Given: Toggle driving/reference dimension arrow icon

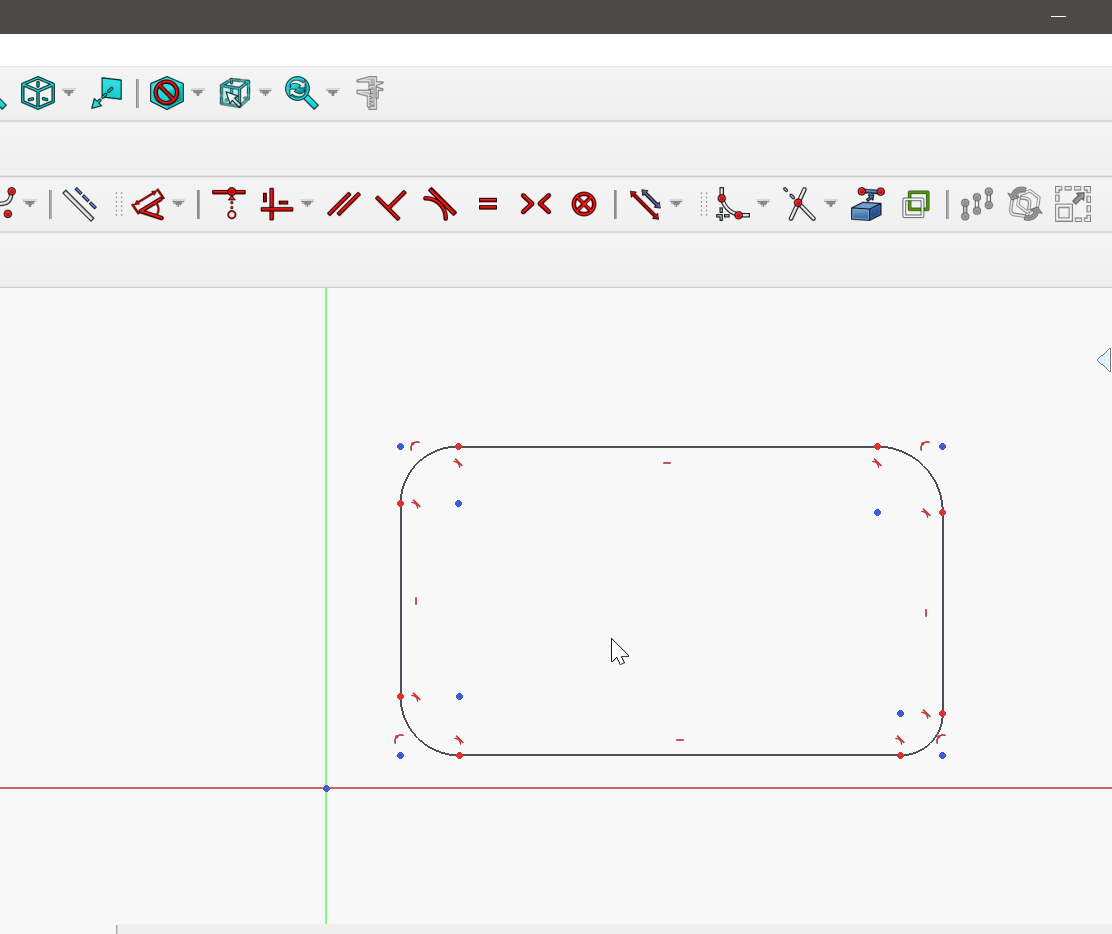Looking at the screenshot, I should [645, 204].
